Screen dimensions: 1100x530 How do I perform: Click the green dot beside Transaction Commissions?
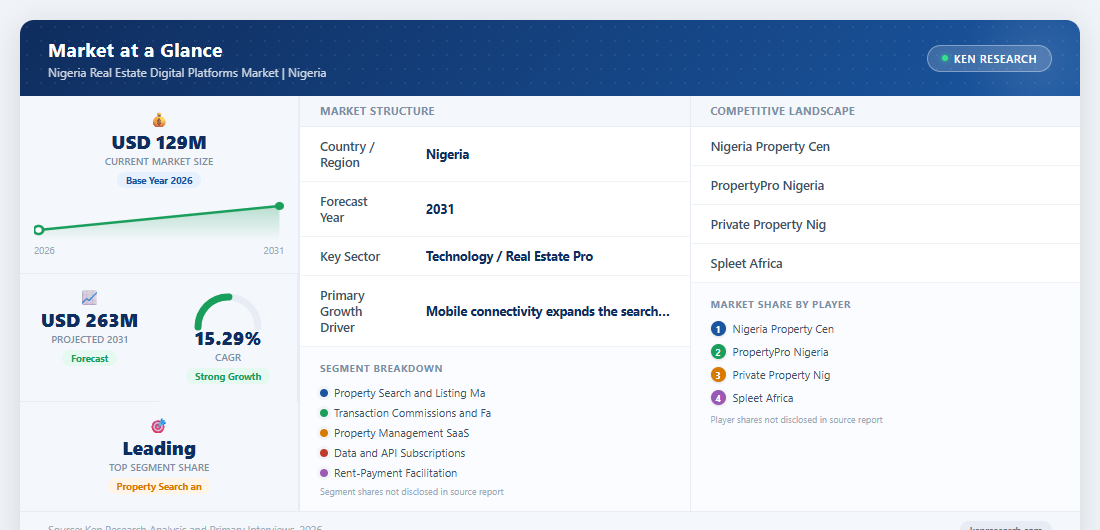[324, 413]
